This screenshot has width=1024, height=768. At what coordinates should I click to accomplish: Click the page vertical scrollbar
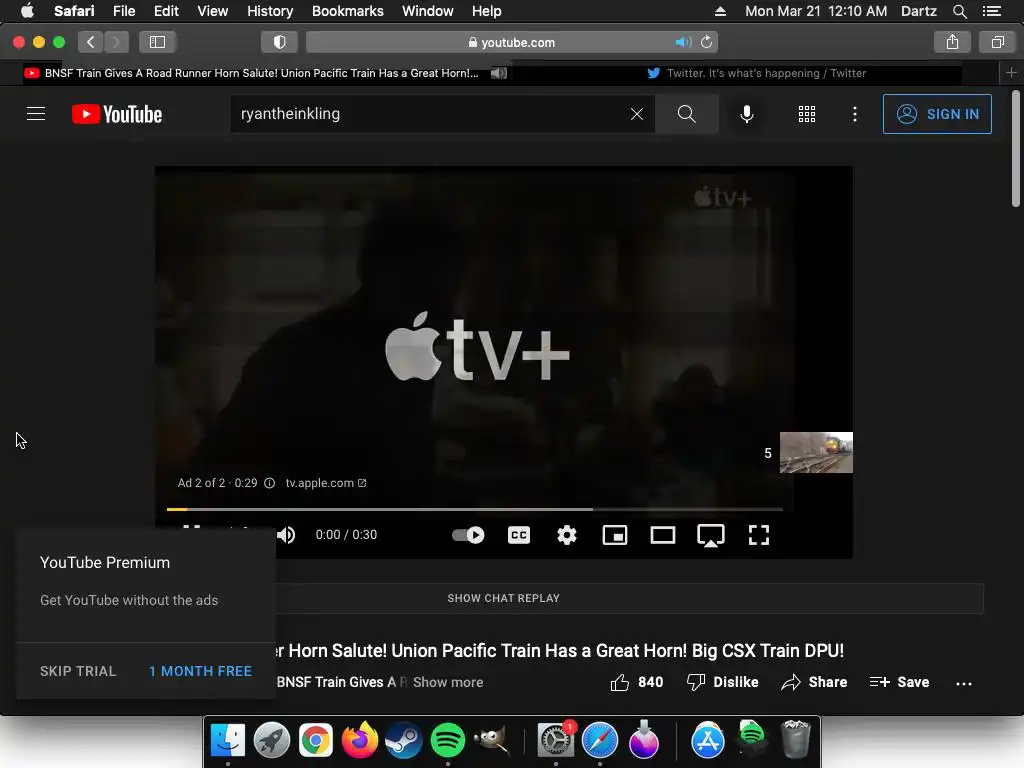pos(1016,149)
